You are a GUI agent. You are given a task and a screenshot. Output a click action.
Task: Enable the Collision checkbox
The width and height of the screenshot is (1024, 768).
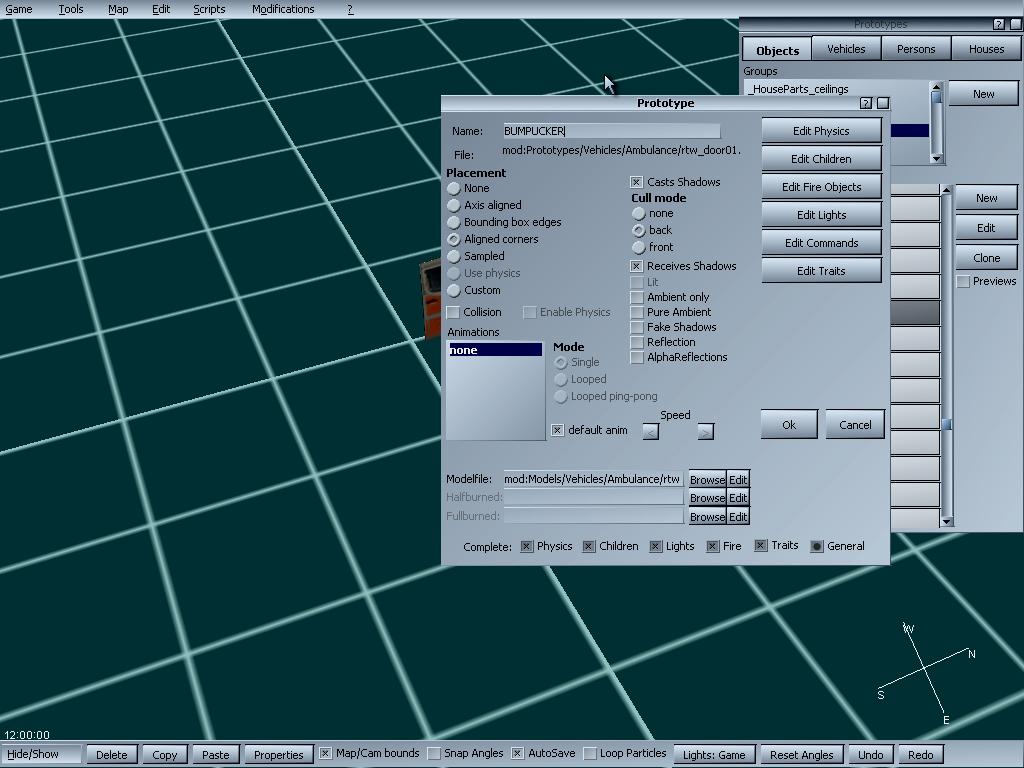pos(453,312)
